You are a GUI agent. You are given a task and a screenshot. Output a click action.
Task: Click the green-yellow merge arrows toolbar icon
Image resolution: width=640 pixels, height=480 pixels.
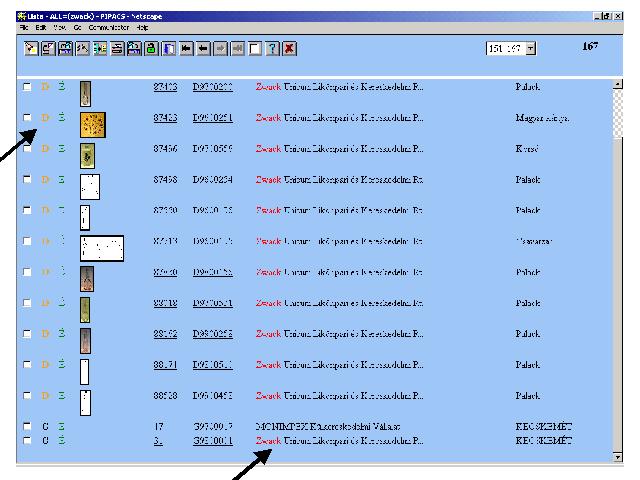pos(100,49)
